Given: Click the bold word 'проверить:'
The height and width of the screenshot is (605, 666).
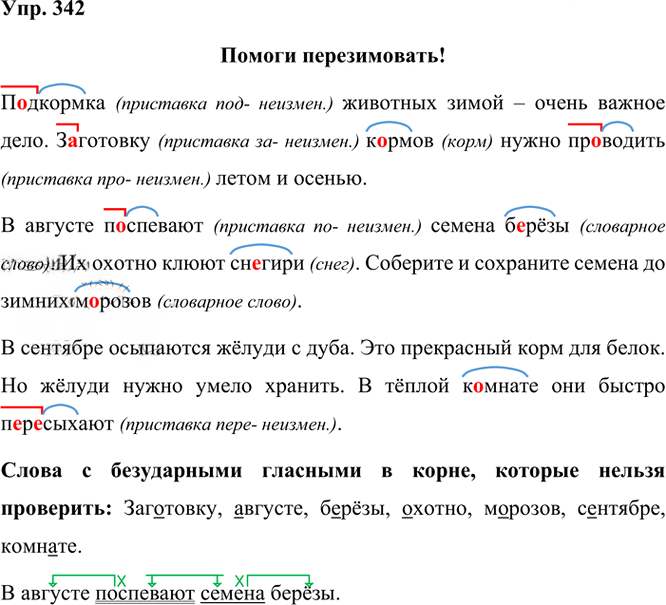Looking at the screenshot, I should [56, 509].
